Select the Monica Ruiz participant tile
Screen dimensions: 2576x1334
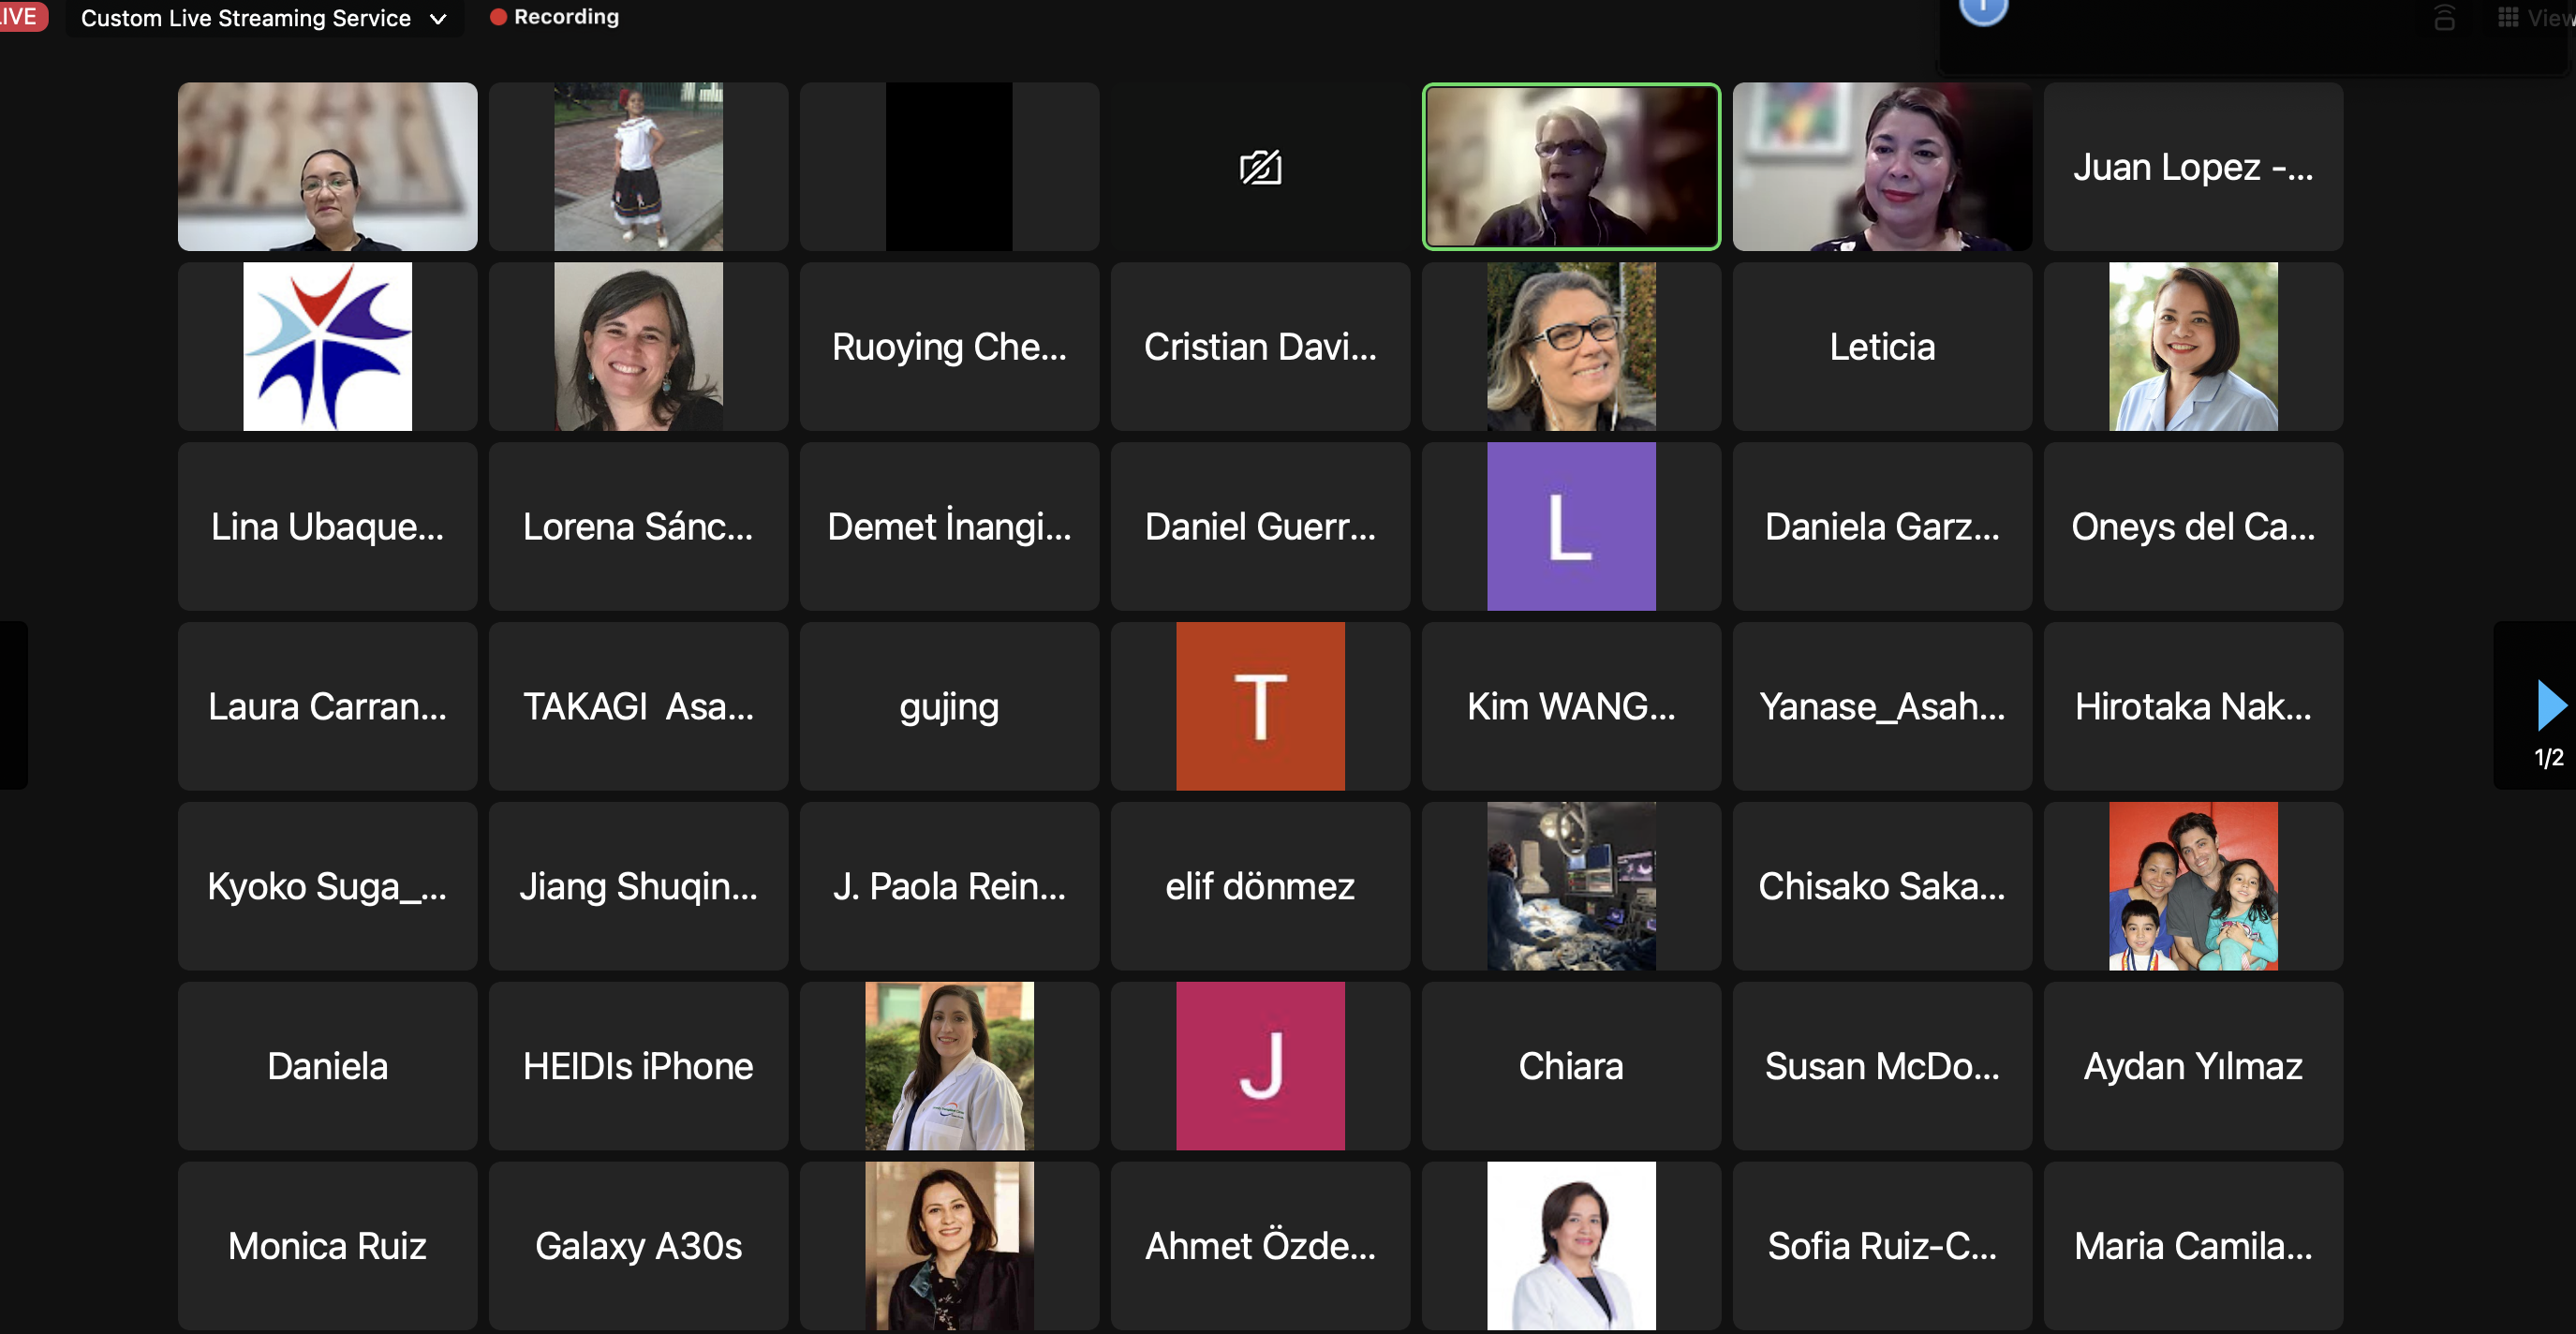[x=327, y=1246]
